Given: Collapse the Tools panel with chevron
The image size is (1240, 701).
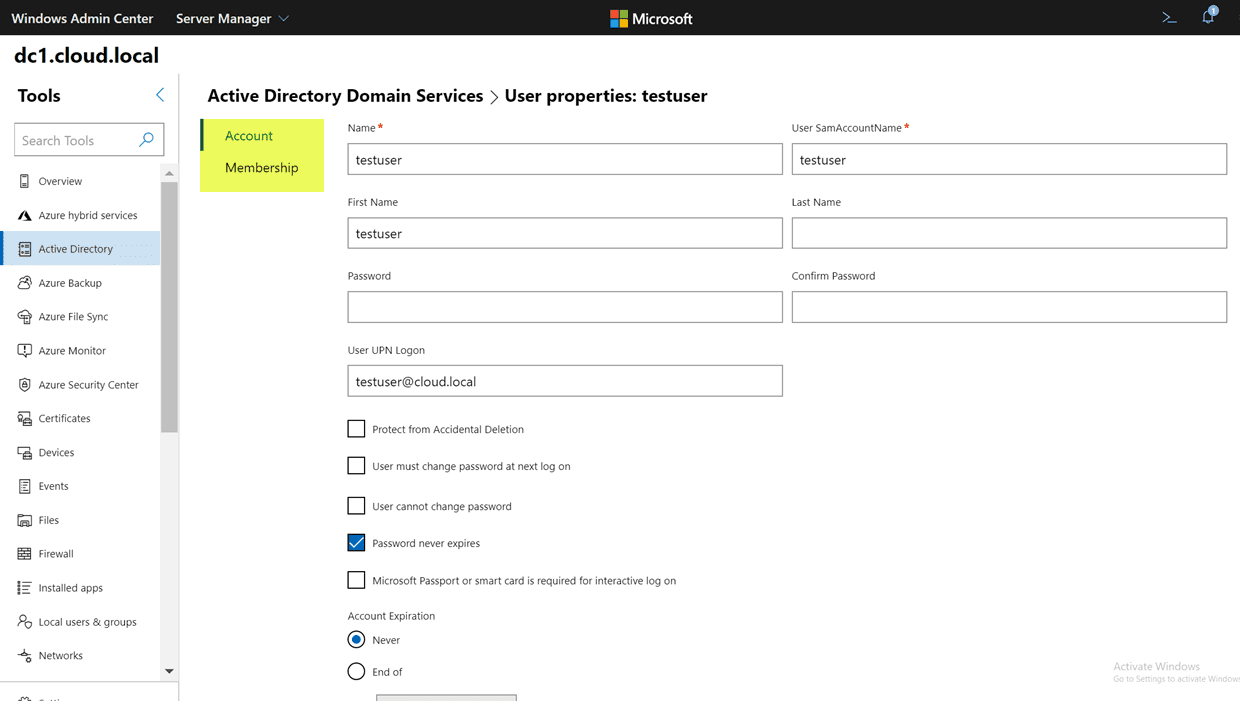Looking at the screenshot, I should pyautogui.click(x=160, y=95).
